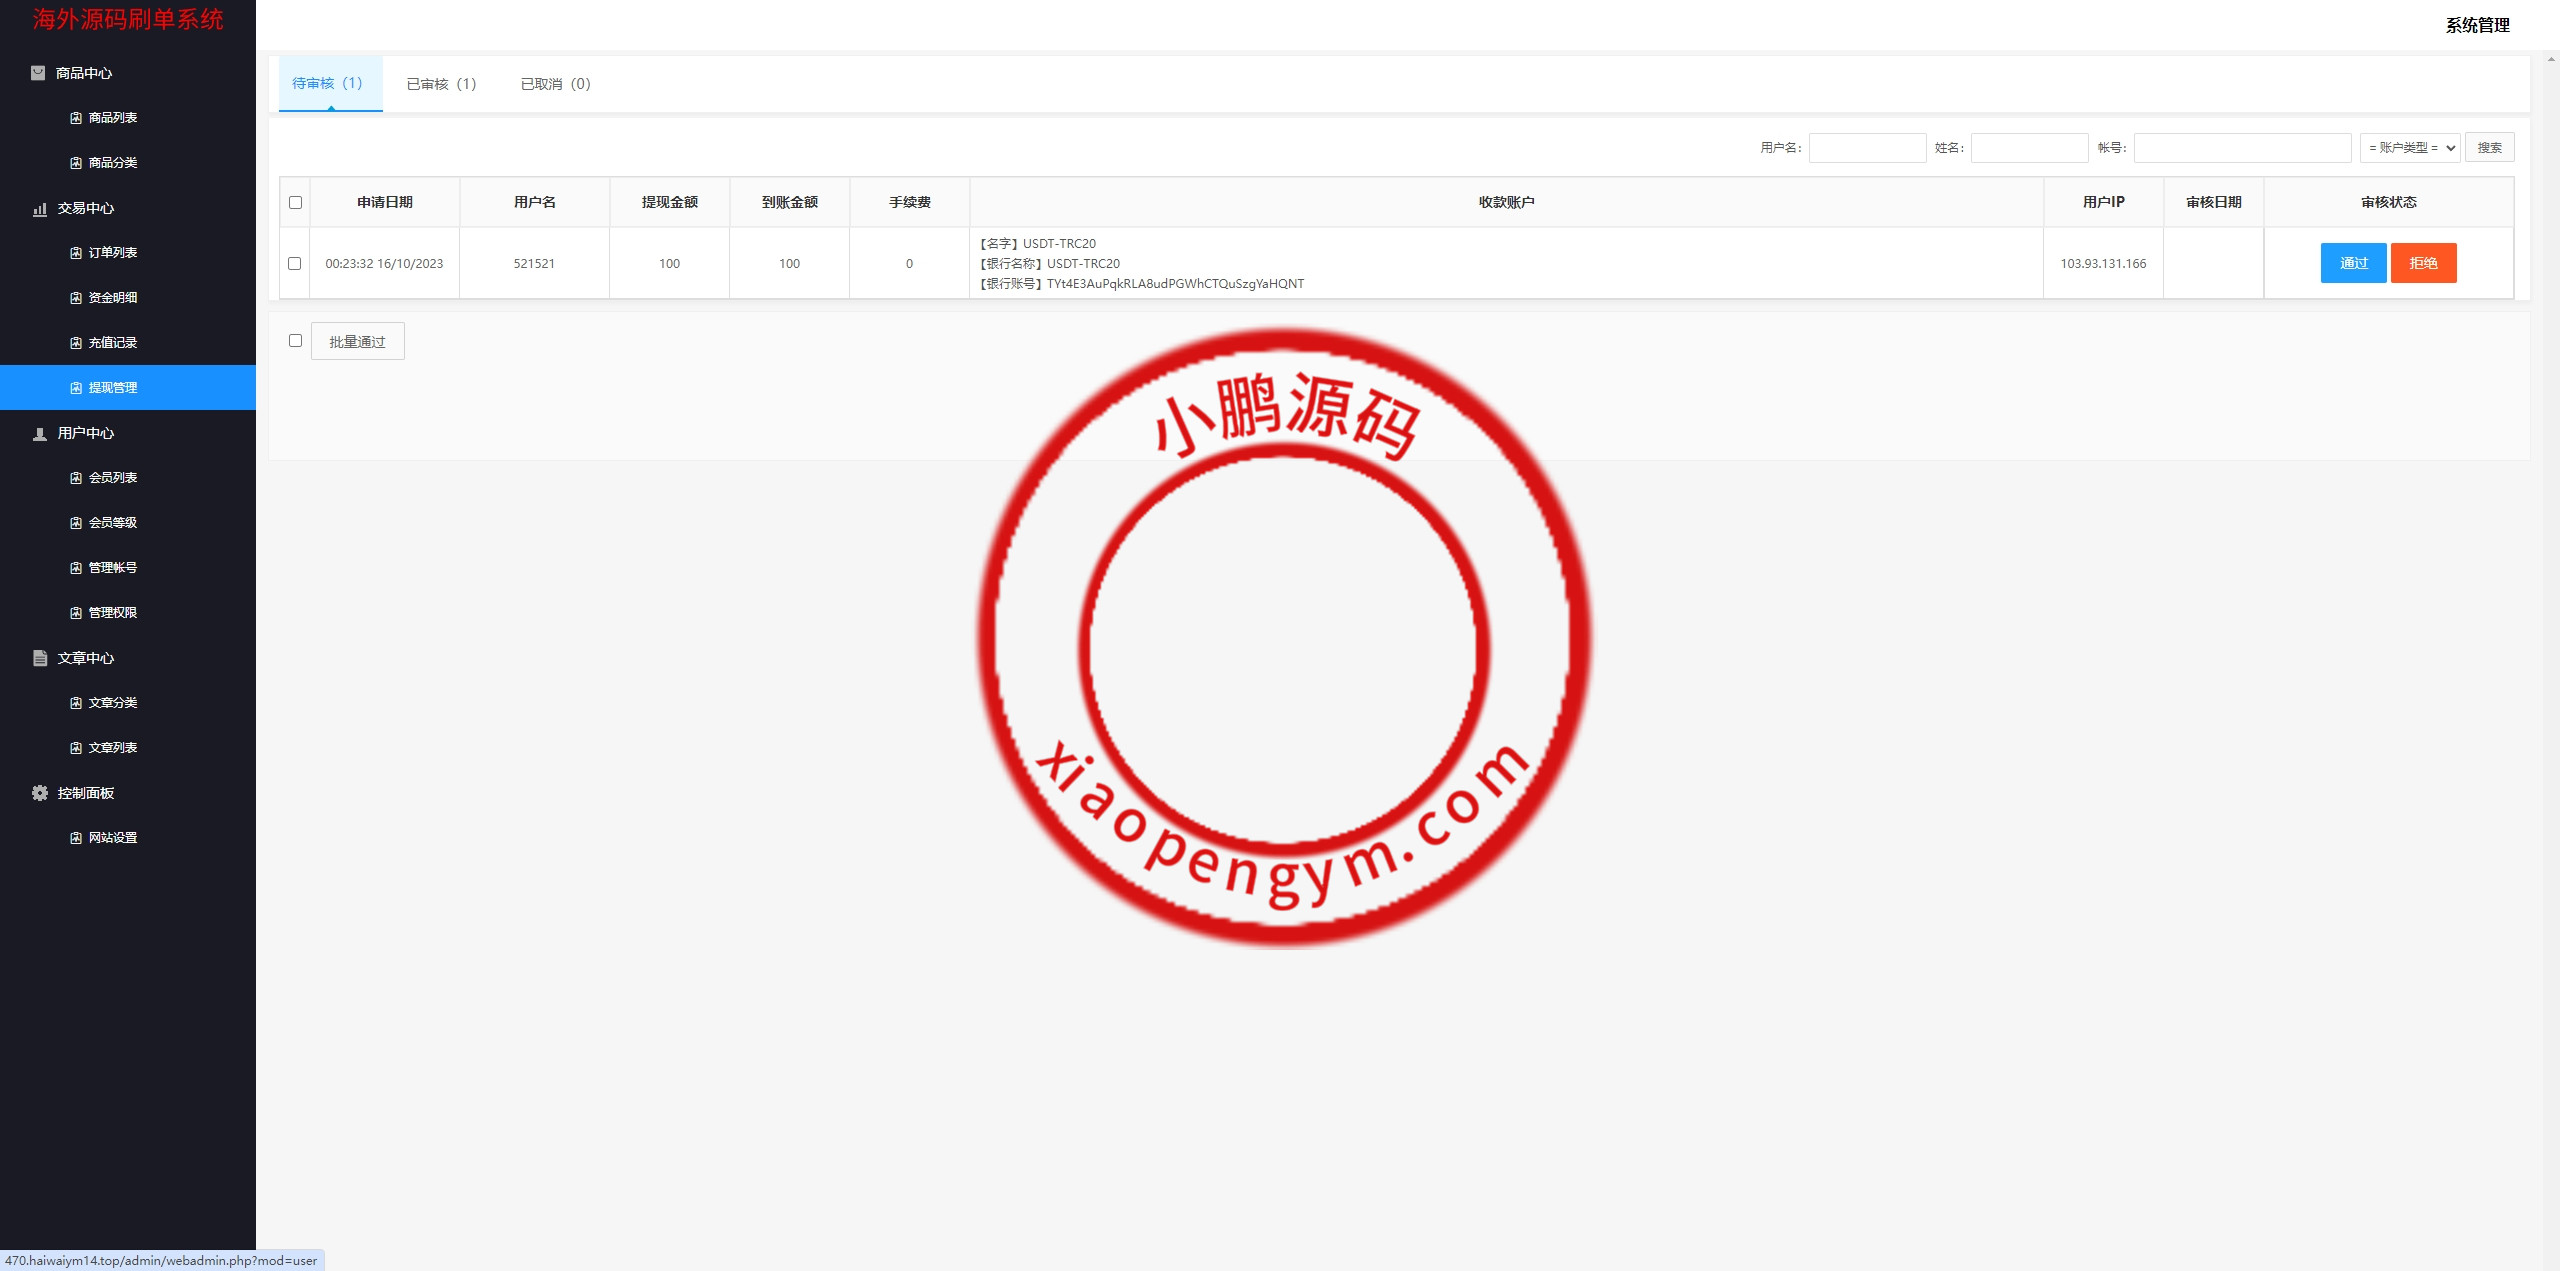Click the 用户名 search input field
The image size is (2560, 1271).
(x=1867, y=148)
